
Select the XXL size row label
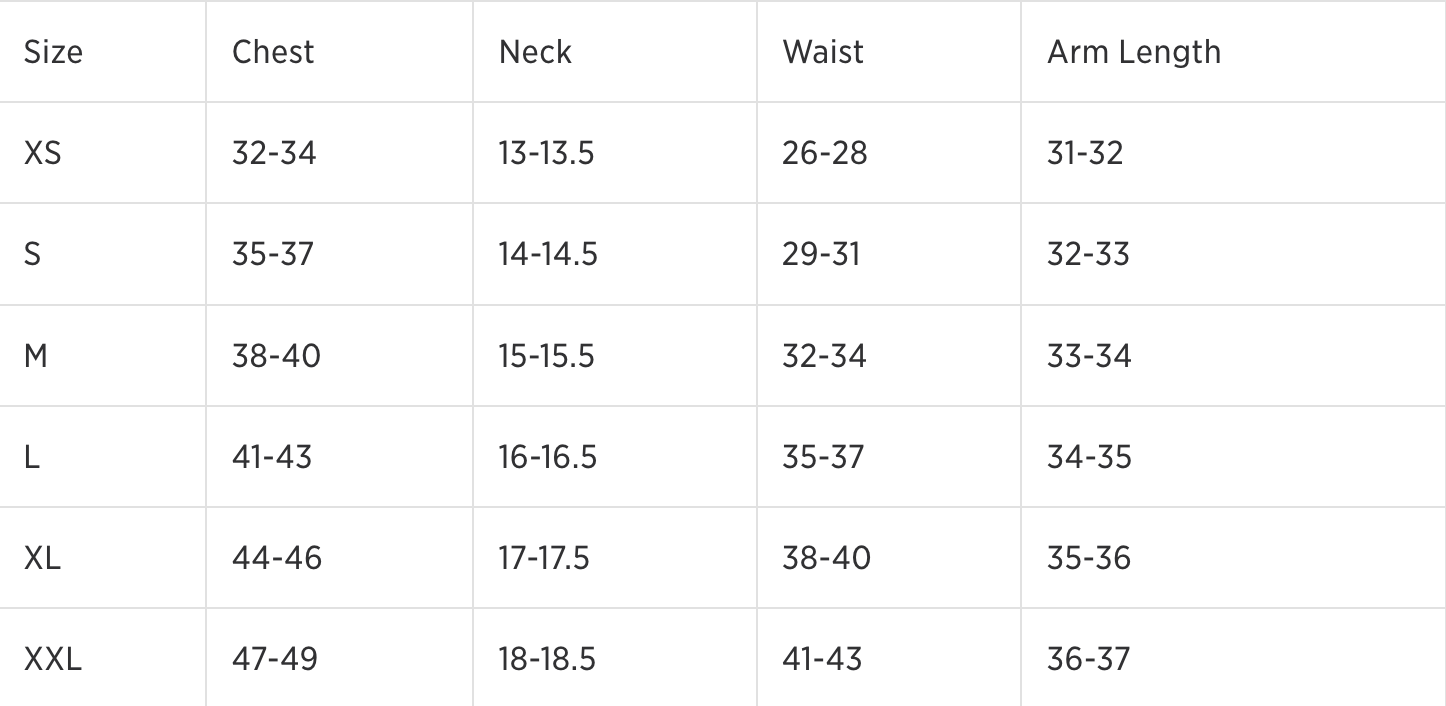[x=53, y=659]
